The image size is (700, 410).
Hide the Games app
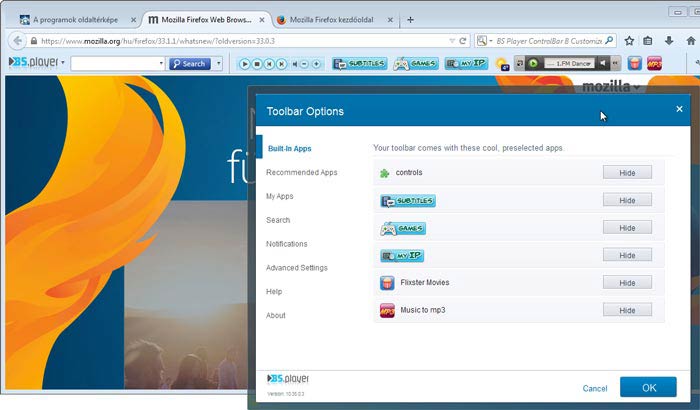[627, 228]
